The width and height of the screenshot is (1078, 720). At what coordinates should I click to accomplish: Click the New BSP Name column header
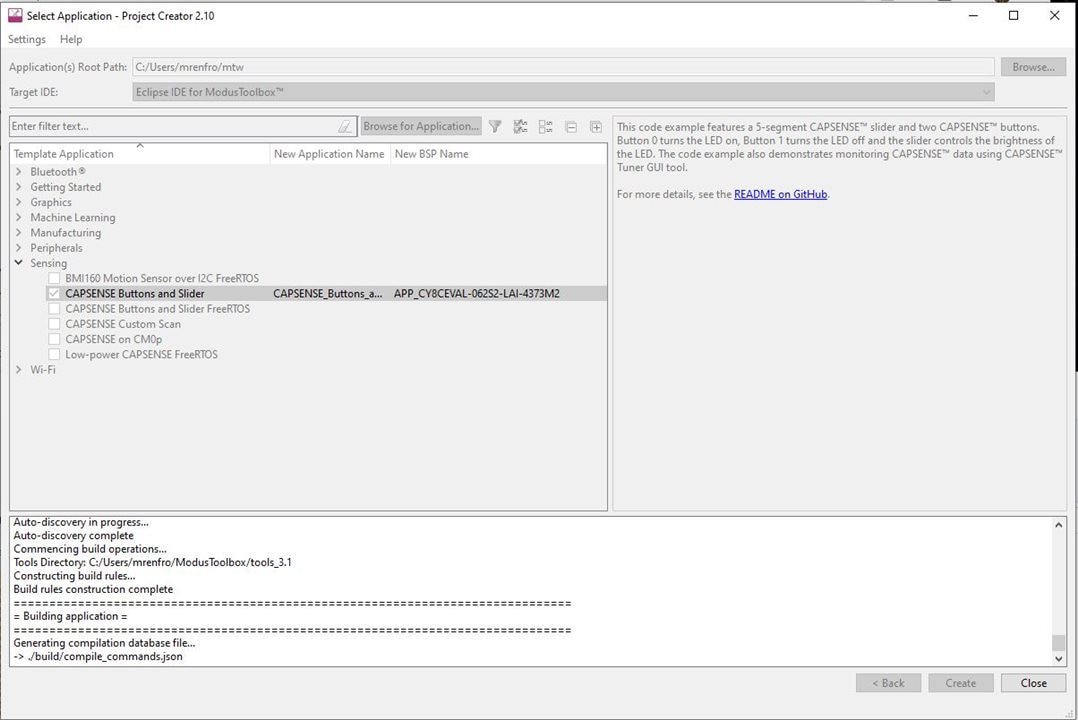498,154
